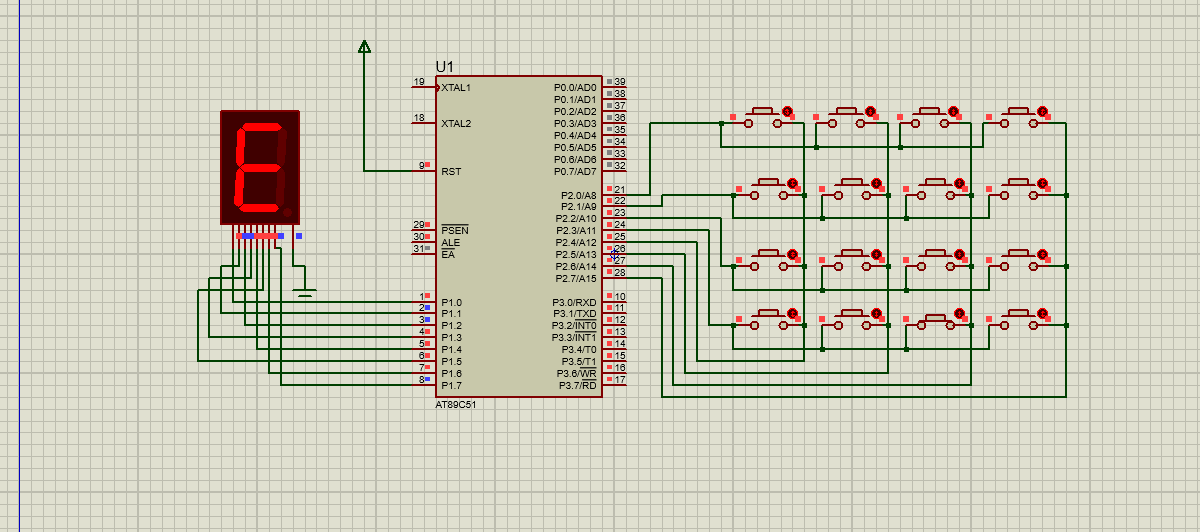Viewport: 1200px width, 532px height.
Task: Click the ALE pin label on U1
Action: coord(450,242)
